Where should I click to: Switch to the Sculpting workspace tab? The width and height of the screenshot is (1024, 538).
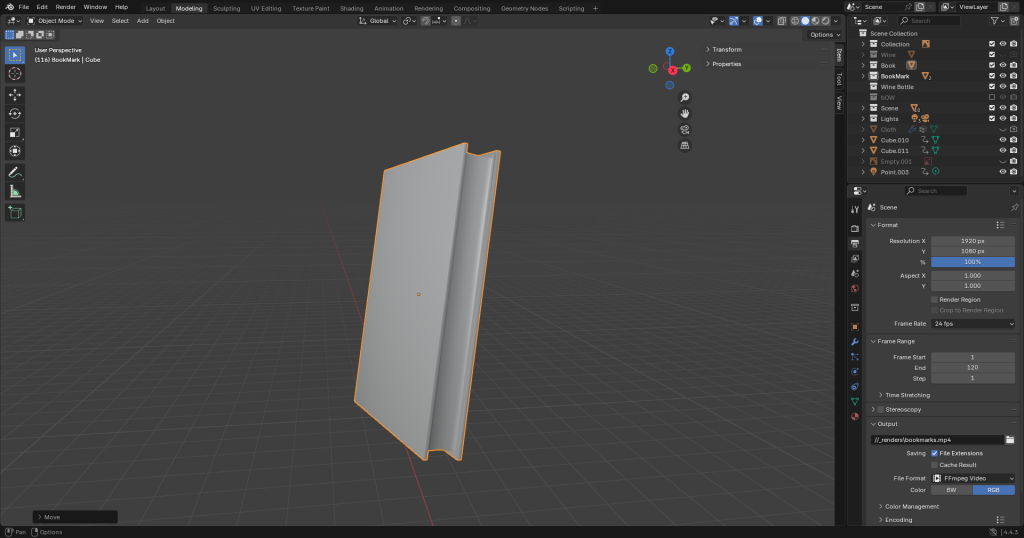[227, 8]
